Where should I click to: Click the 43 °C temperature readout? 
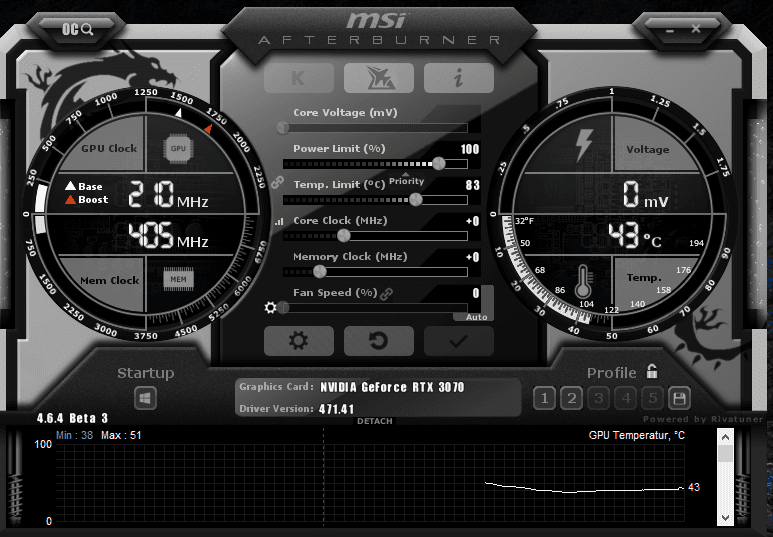(x=634, y=235)
